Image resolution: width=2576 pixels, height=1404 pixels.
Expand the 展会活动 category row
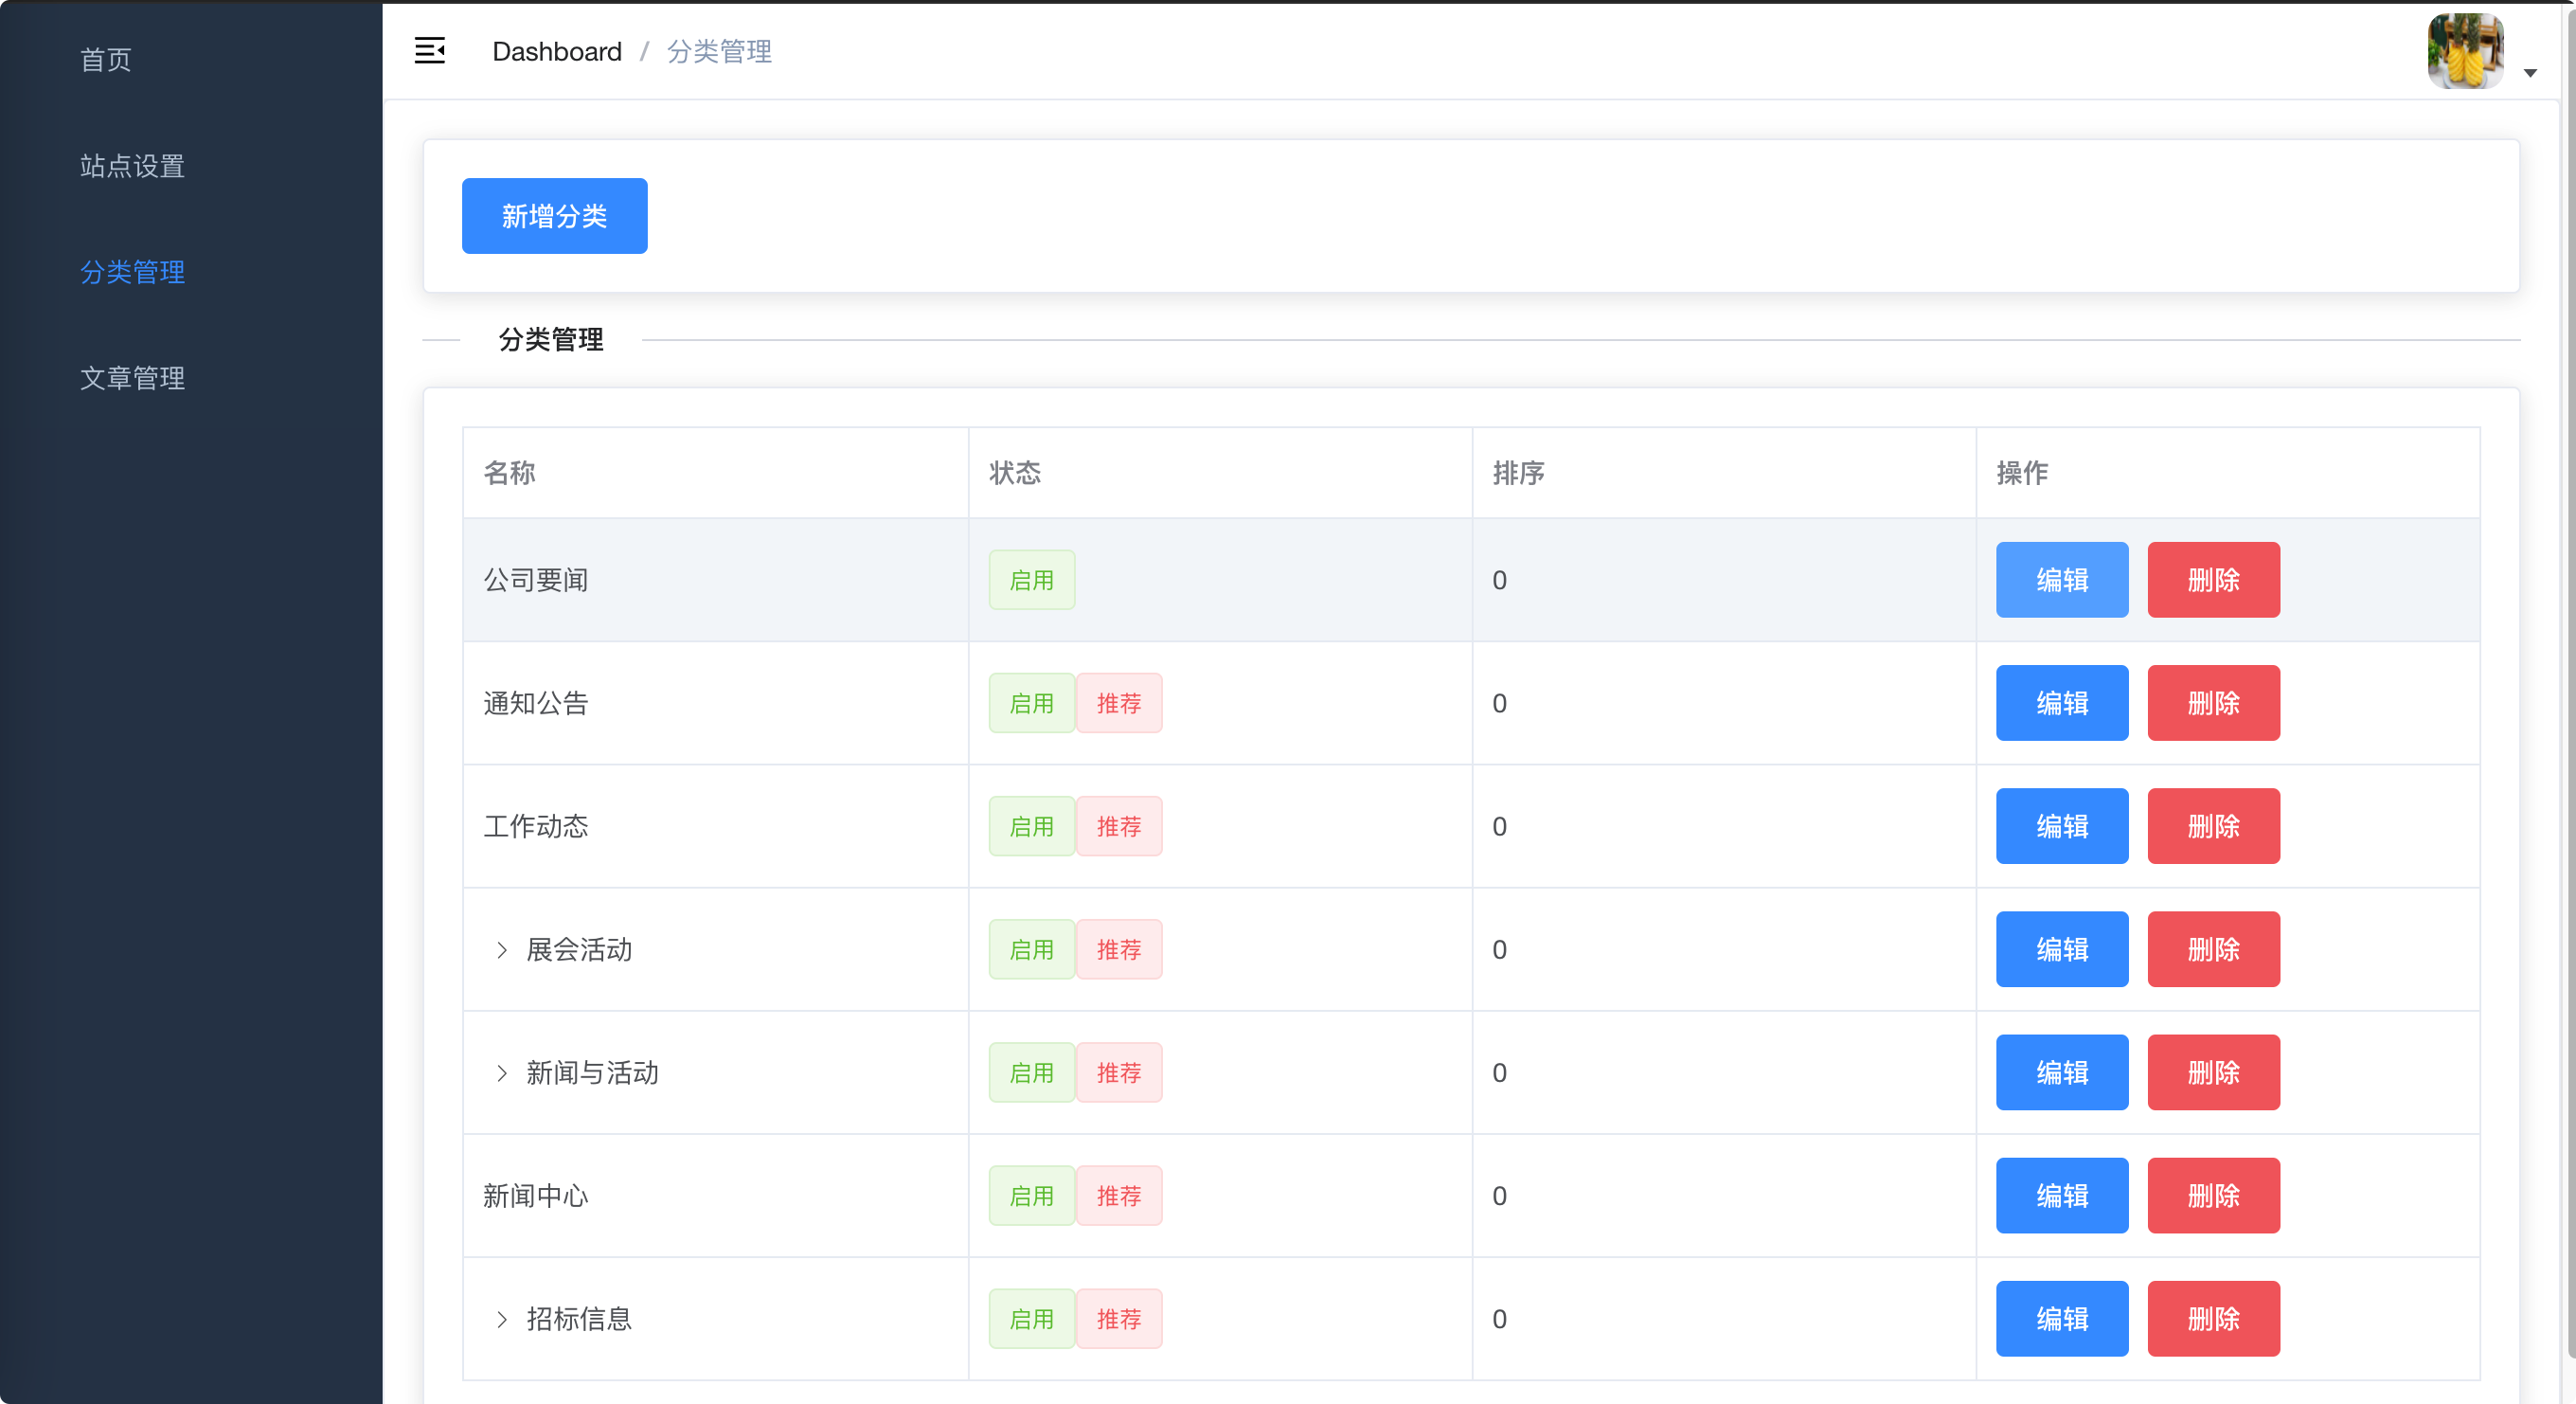(502, 950)
